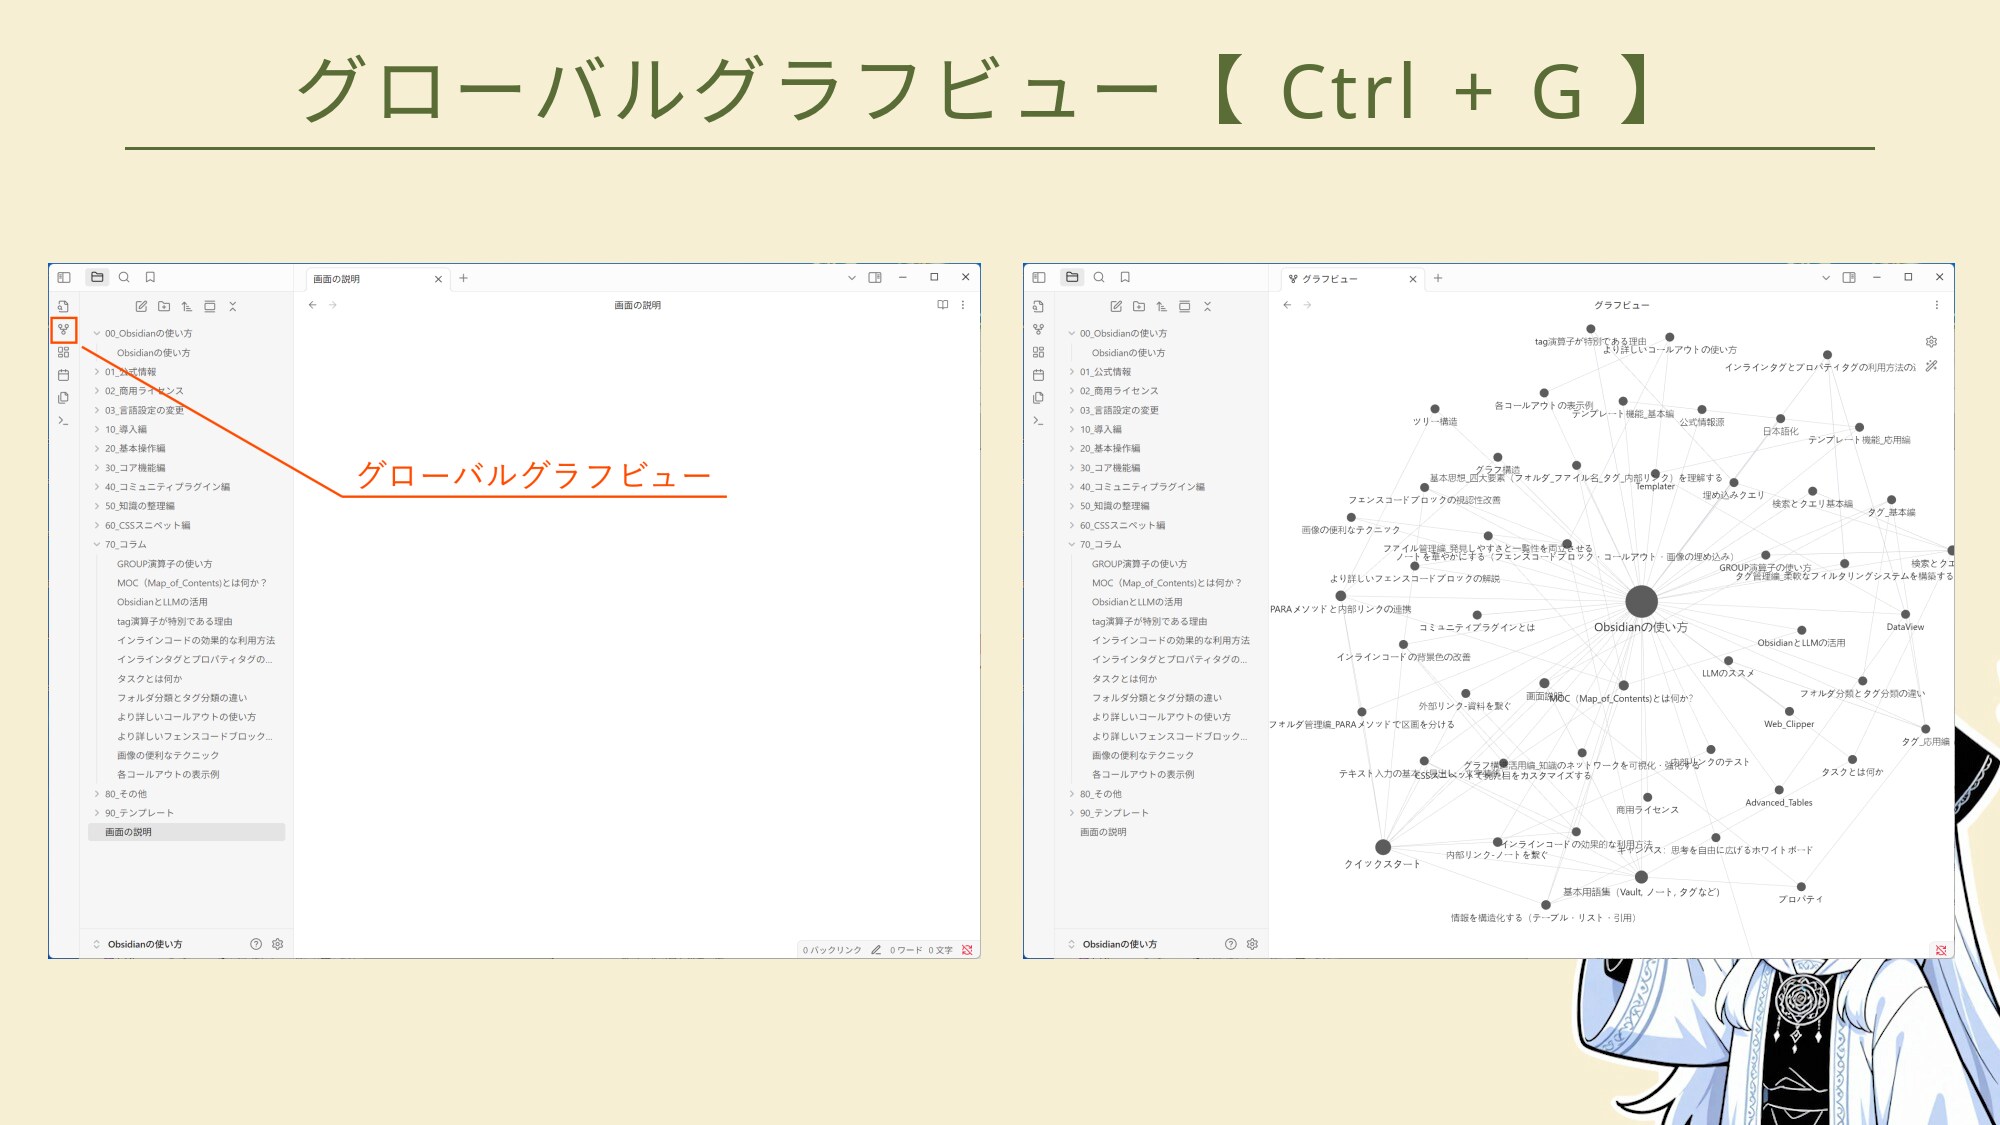This screenshot has width=2000, height=1125.
Task: Open bookmarks icon in right window
Action: point(1125,277)
